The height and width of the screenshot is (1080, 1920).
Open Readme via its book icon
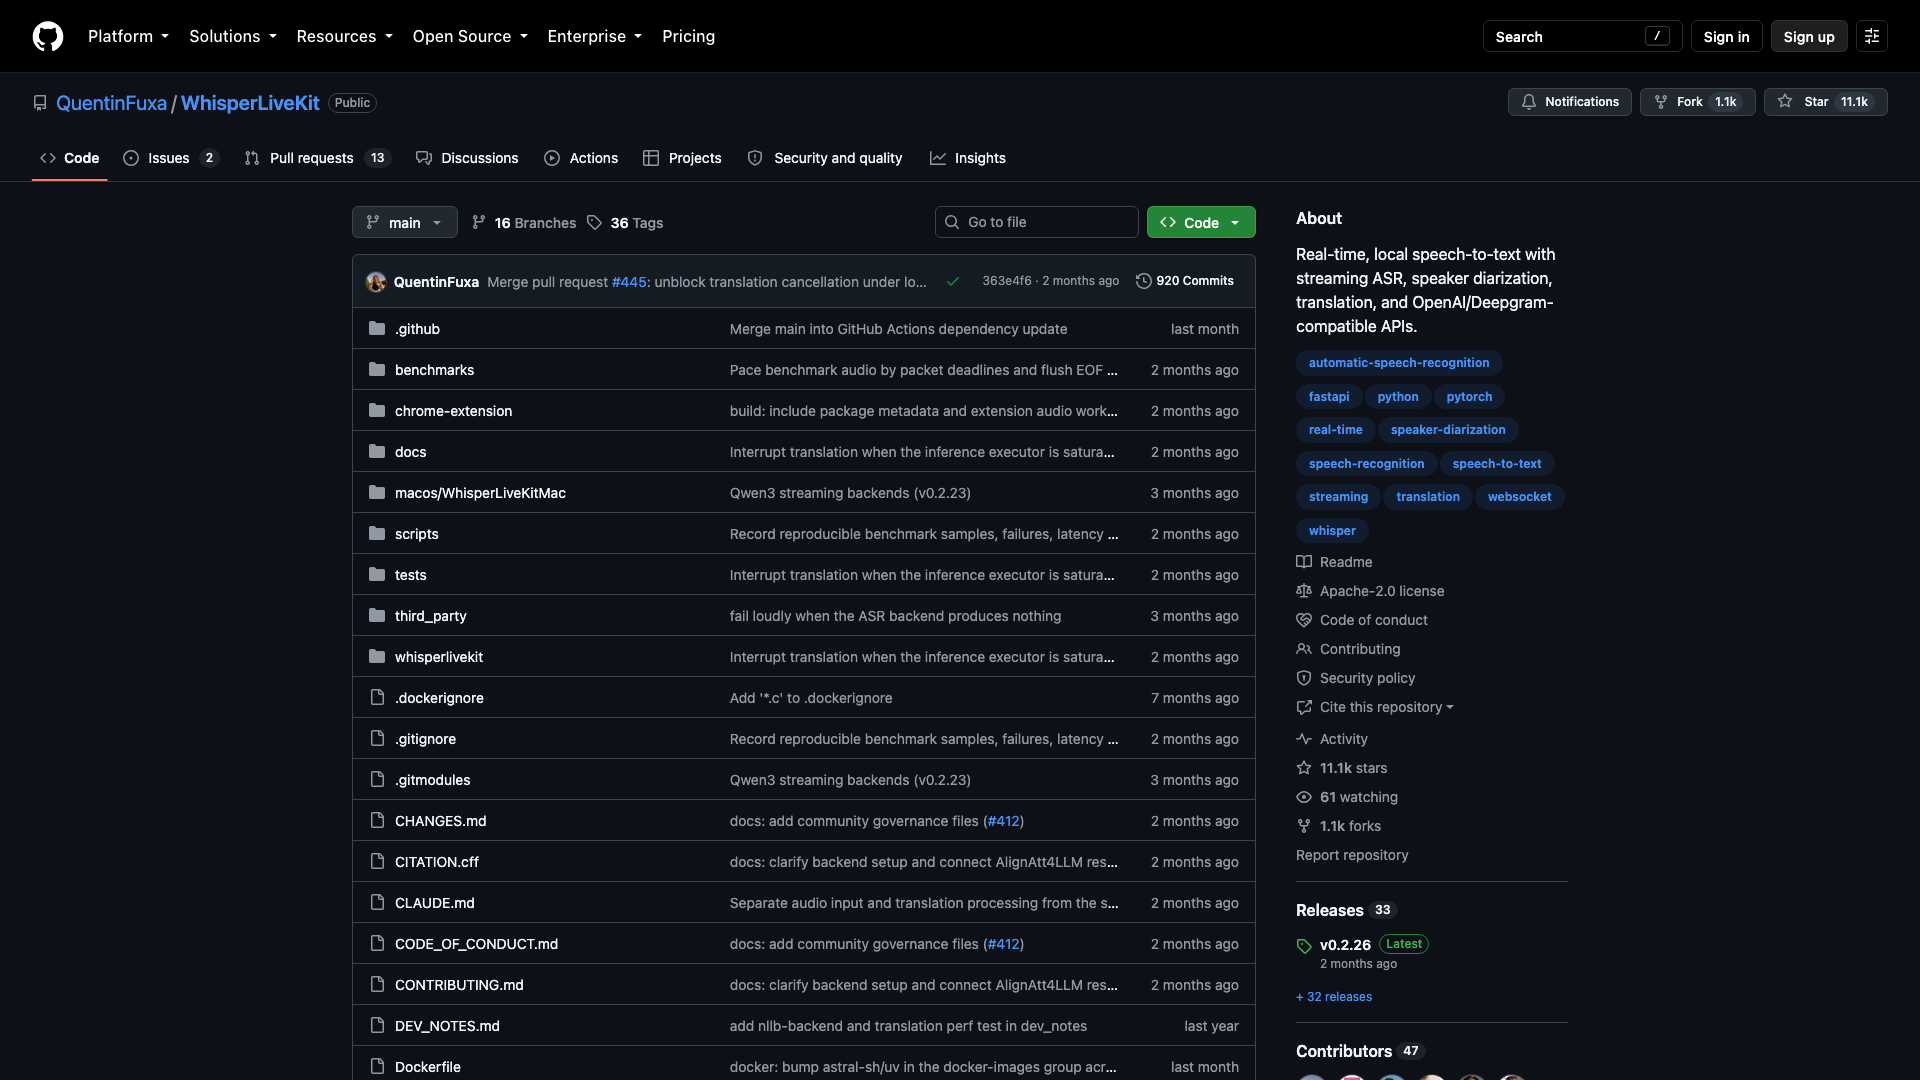tap(1304, 562)
